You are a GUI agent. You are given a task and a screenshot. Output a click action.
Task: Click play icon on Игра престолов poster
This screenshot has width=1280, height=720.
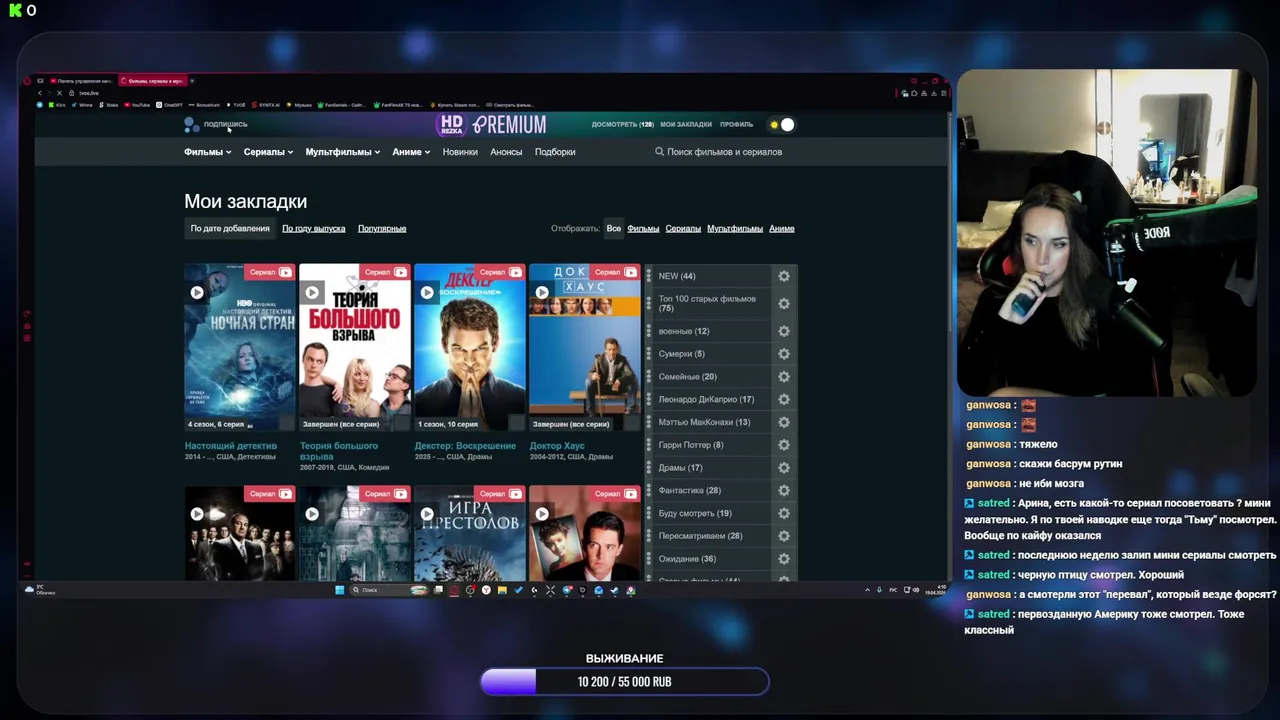tap(427, 514)
